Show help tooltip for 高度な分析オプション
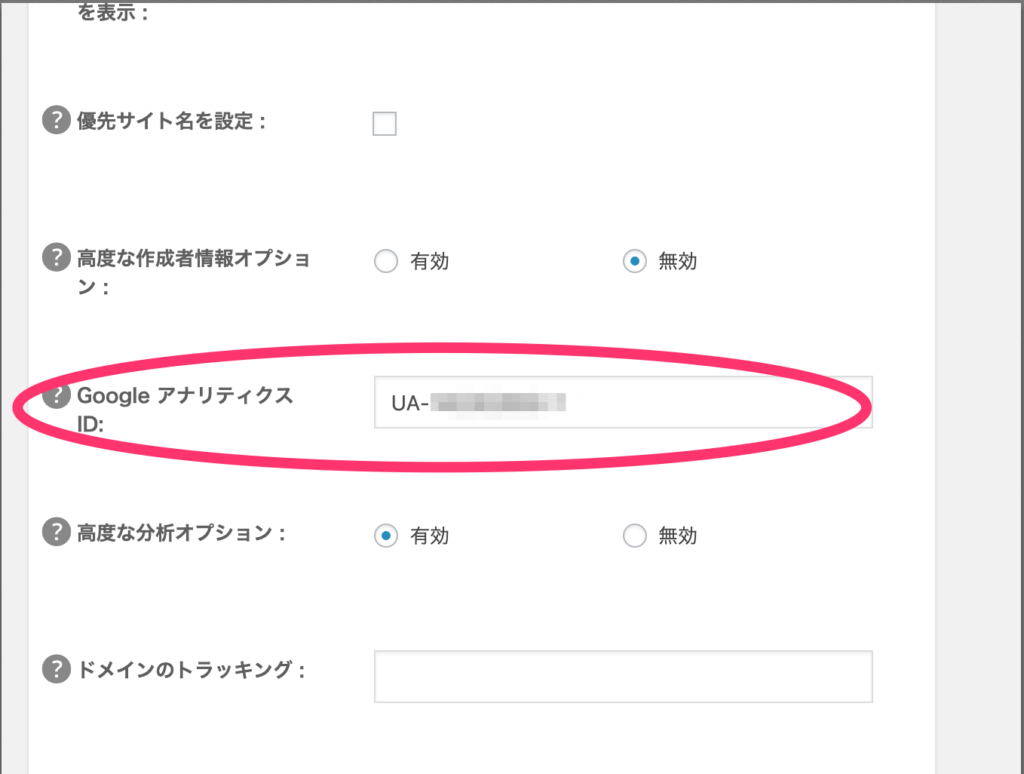The height and width of the screenshot is (774, 1024). (x=55, y=532)
